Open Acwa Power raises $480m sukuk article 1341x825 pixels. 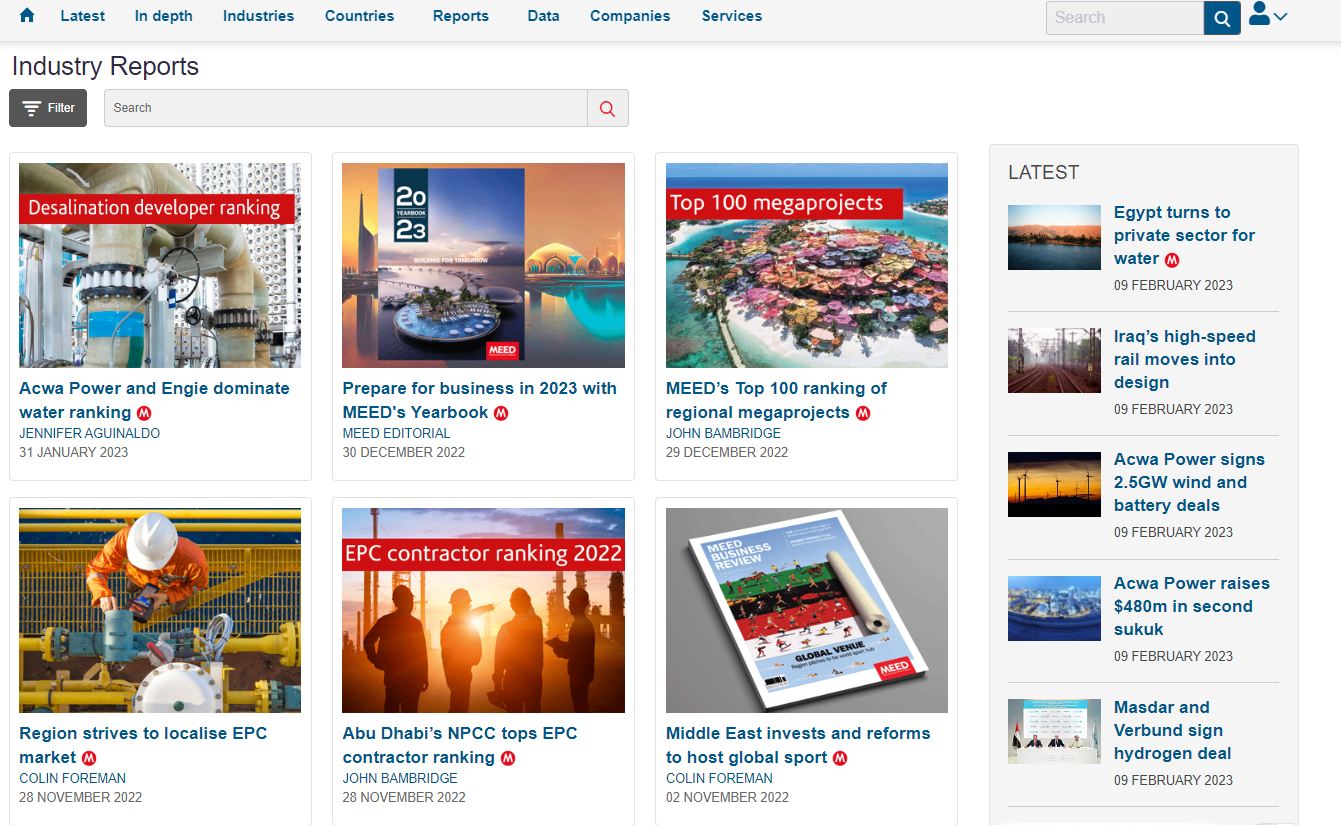[x=1191, y=606]
